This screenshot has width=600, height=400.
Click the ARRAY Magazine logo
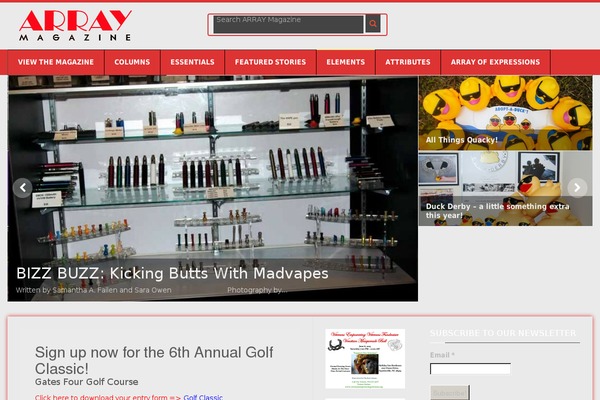(75, 25)
